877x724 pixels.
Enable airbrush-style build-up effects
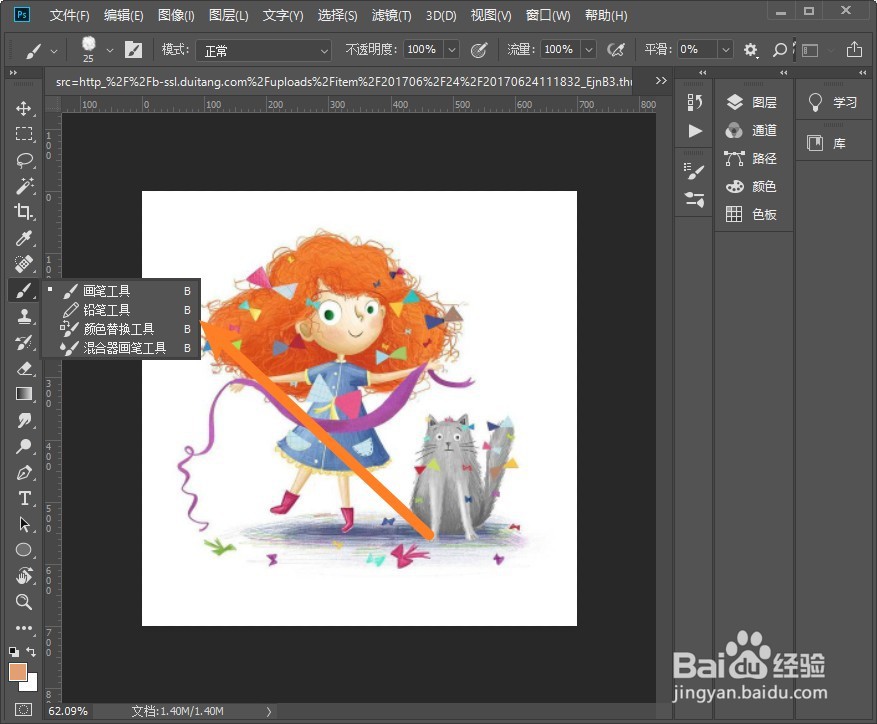tap(616, 50)
